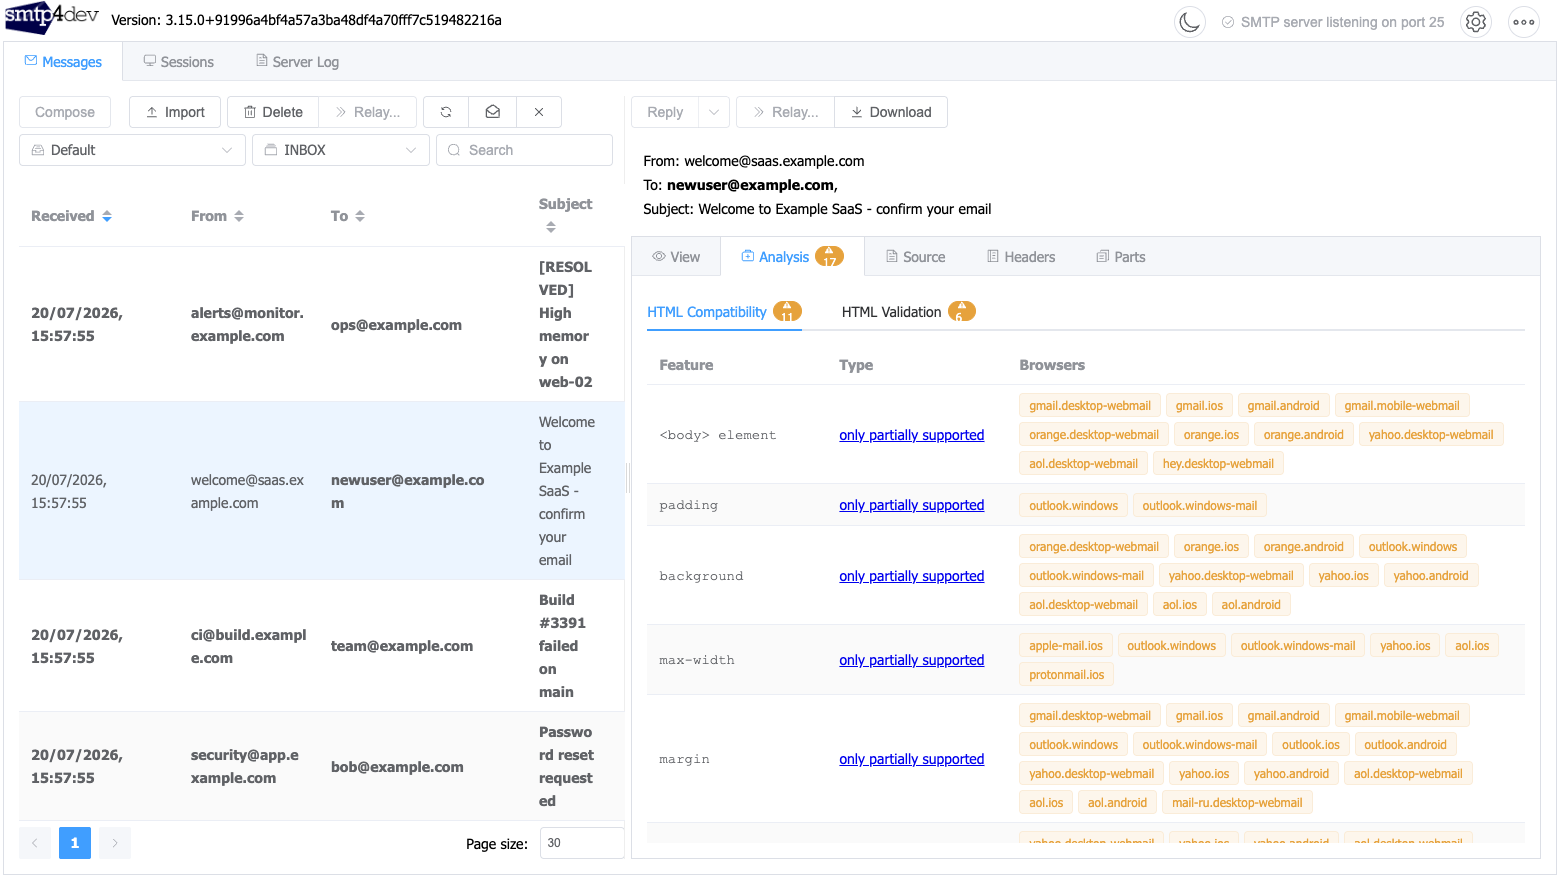Select HTML Compatibility sub-tab

click(724, 312)
